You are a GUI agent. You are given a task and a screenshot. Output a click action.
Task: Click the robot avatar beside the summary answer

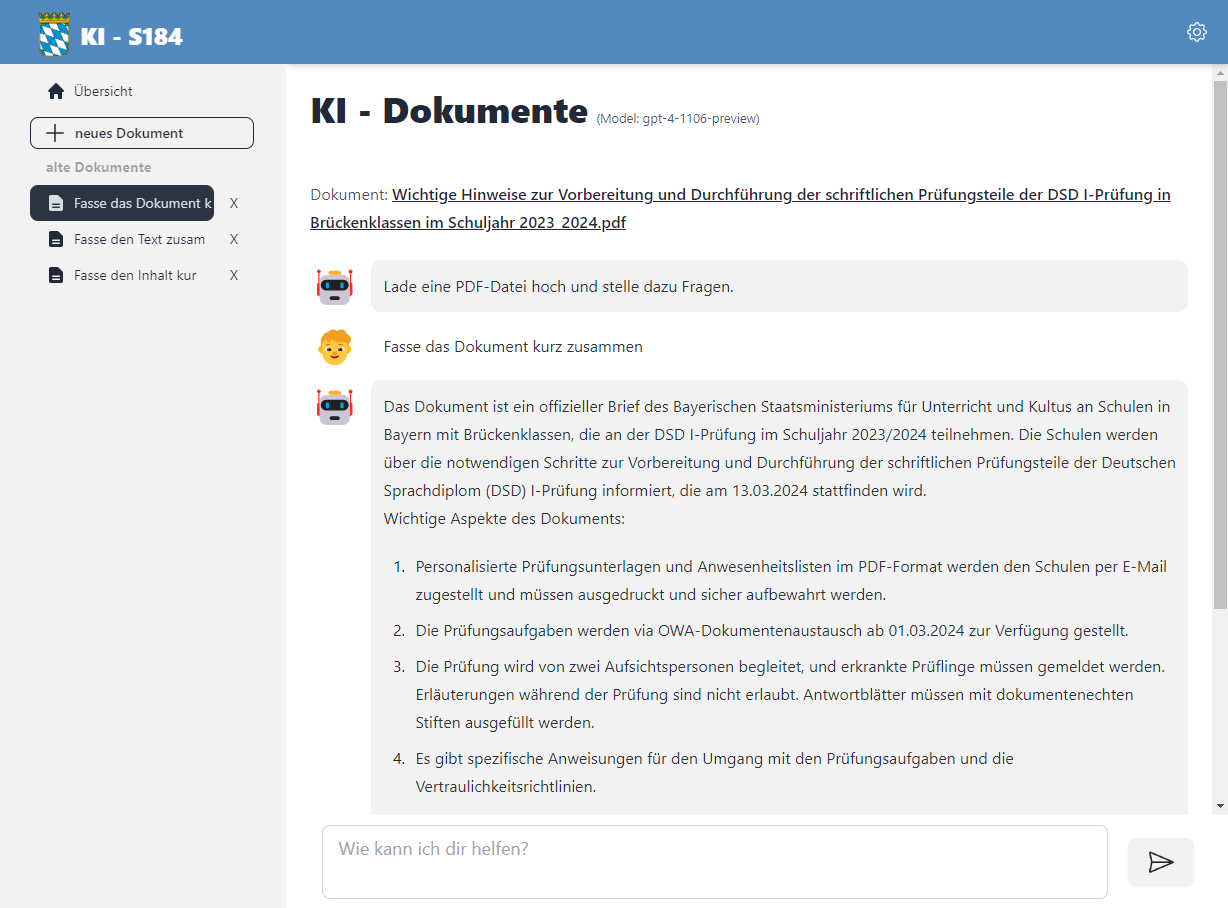click(335, 406)
